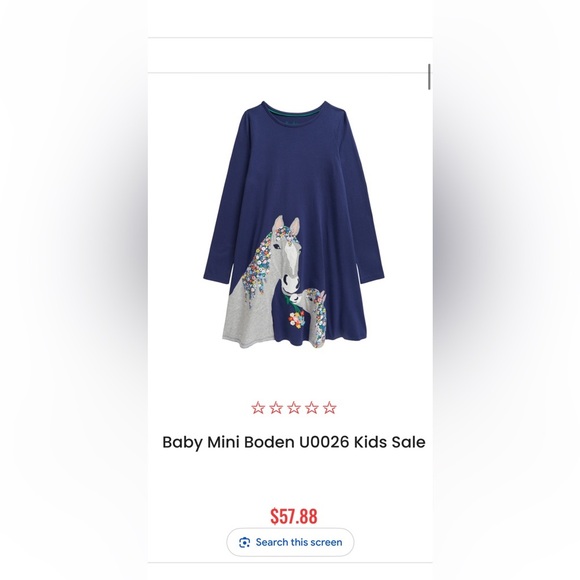Tap the lens icon beside Search this screen
This screenshot has height=580, width=580.
click(x=245, y=543)
